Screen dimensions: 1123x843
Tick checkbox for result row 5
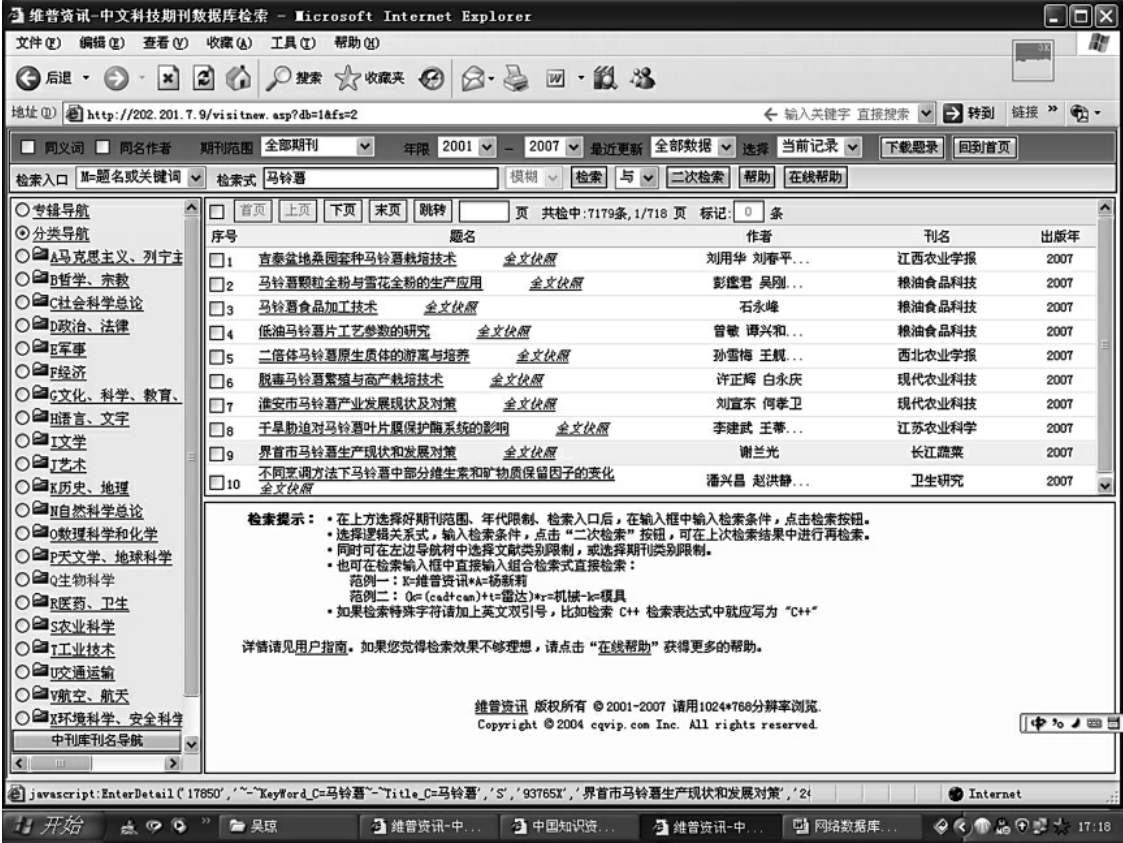(216, 357)
